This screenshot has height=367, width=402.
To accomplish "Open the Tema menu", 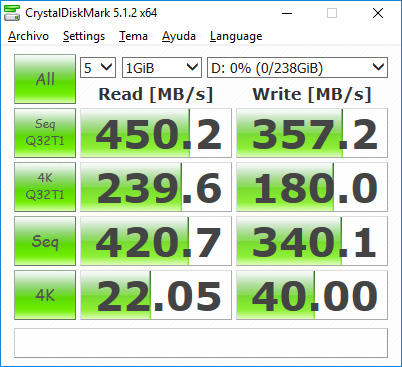I will (x=133, y=36).
